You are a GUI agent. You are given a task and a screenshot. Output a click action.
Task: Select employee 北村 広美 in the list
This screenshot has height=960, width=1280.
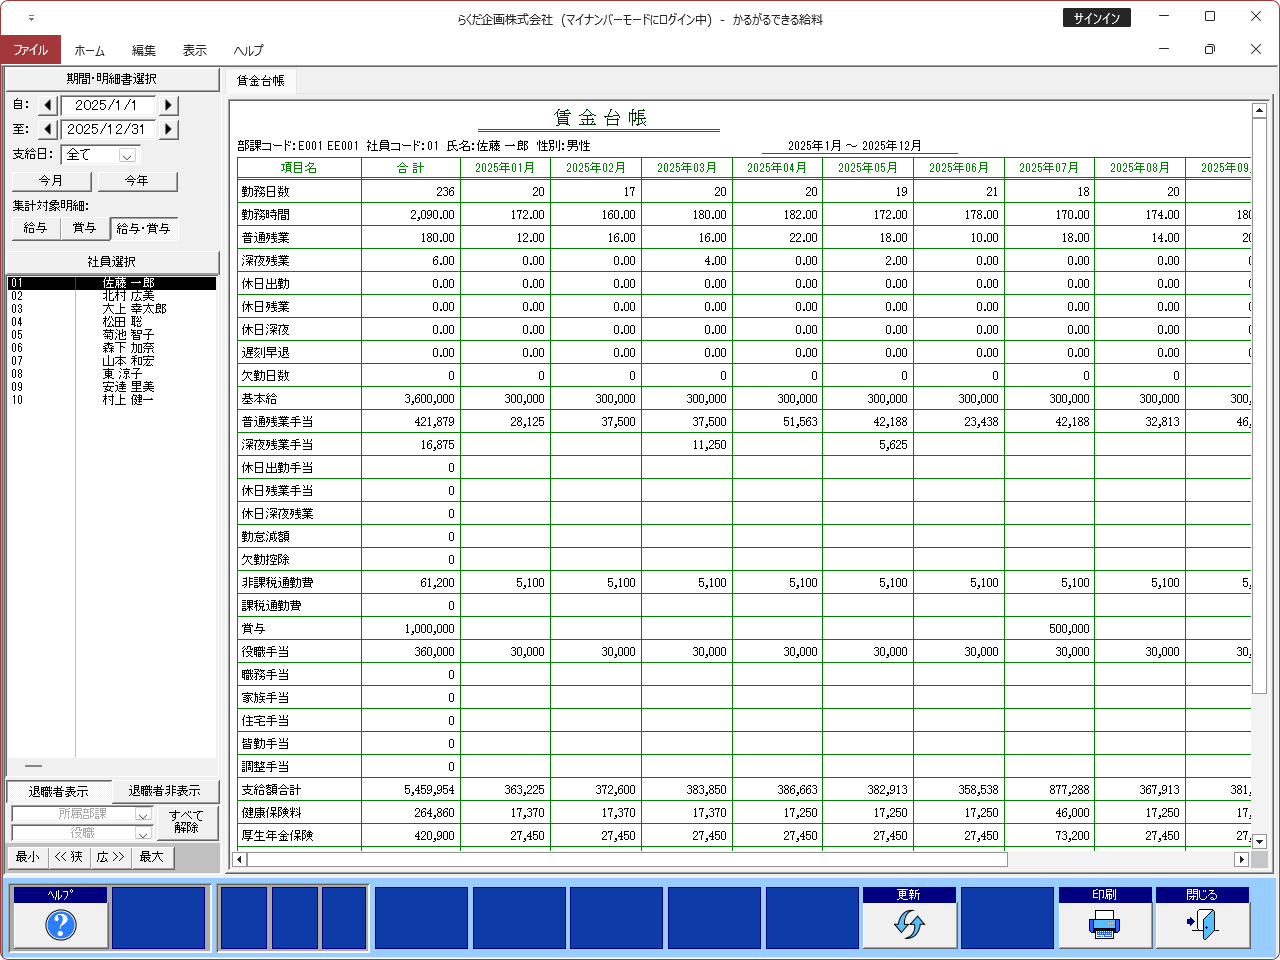tap(128, 296)
